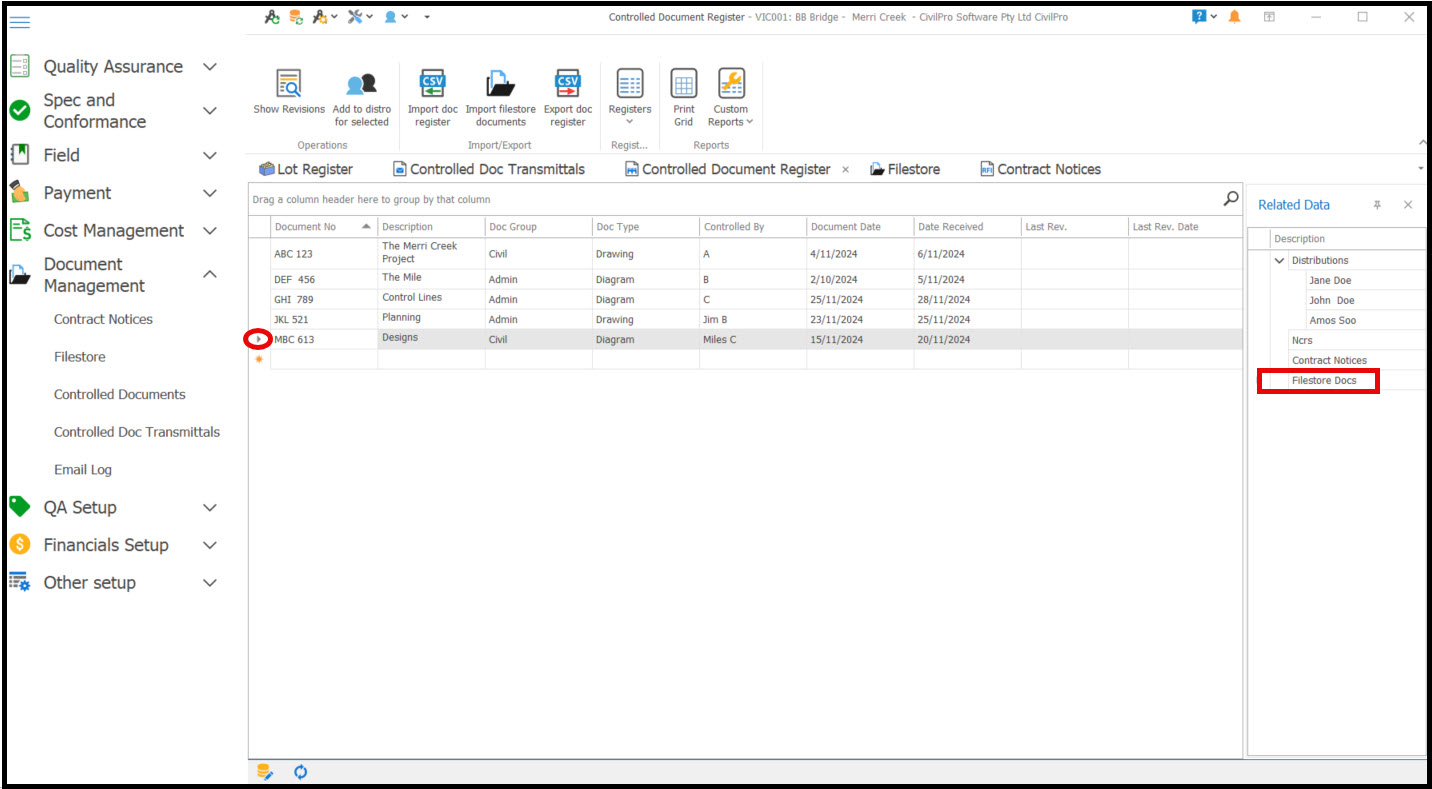Collapse the Distributions tree node

pos(1279,261)
